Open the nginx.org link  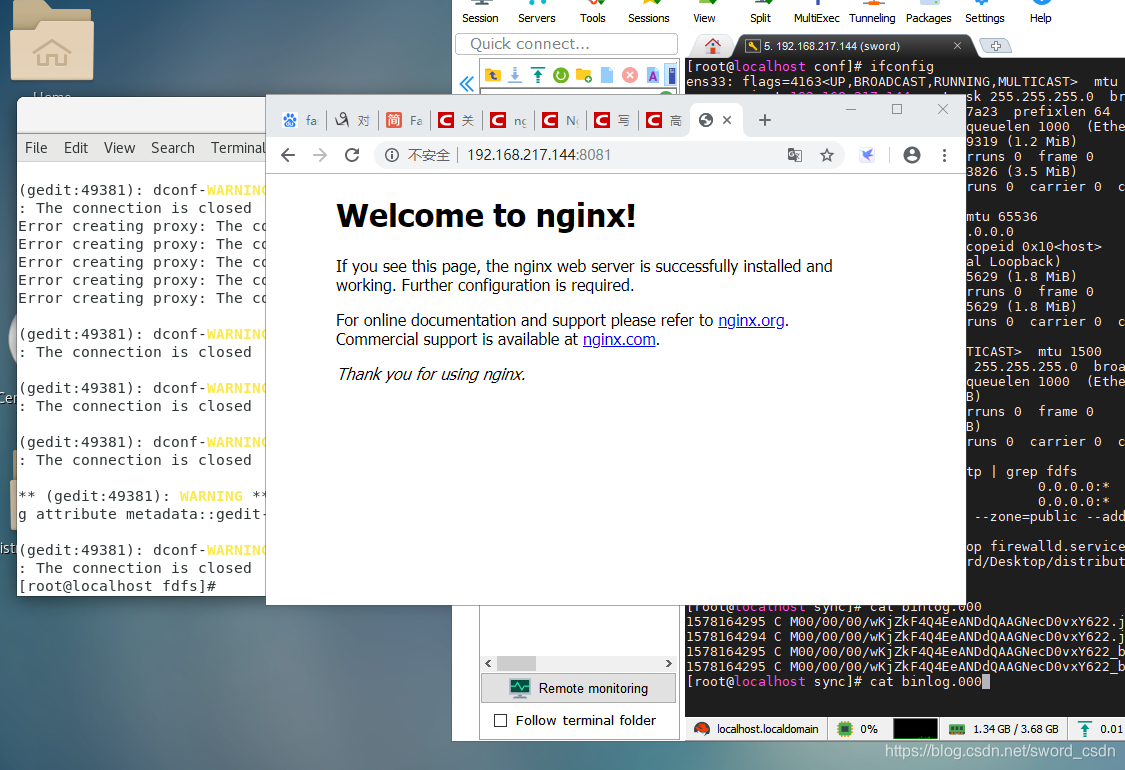751,320
